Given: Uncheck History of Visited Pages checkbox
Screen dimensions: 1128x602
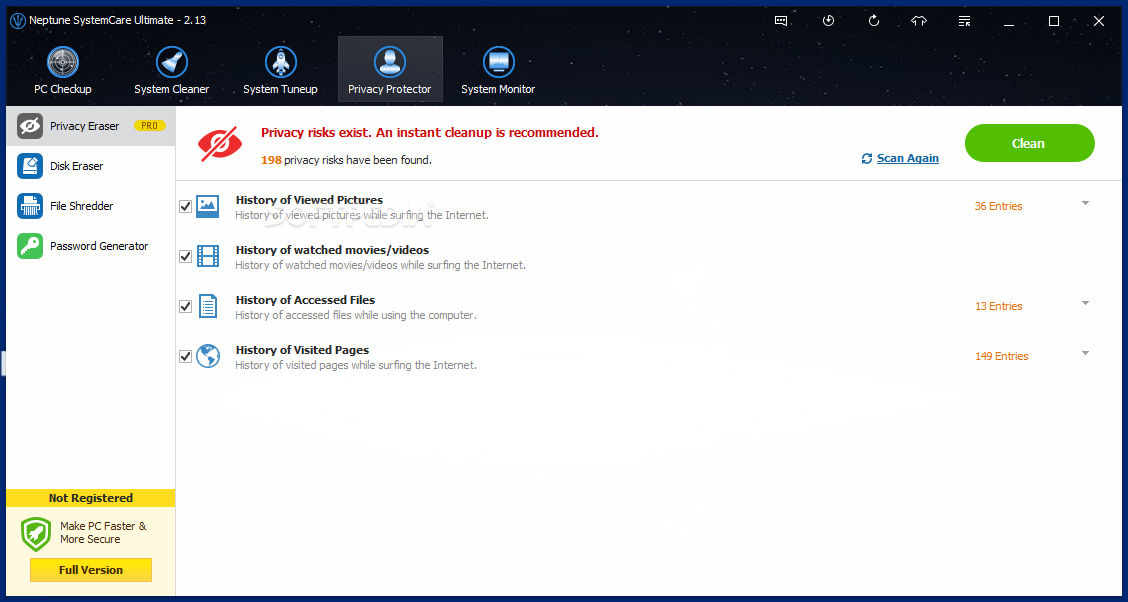Looking at the screenshot, I should click(186, 356).
